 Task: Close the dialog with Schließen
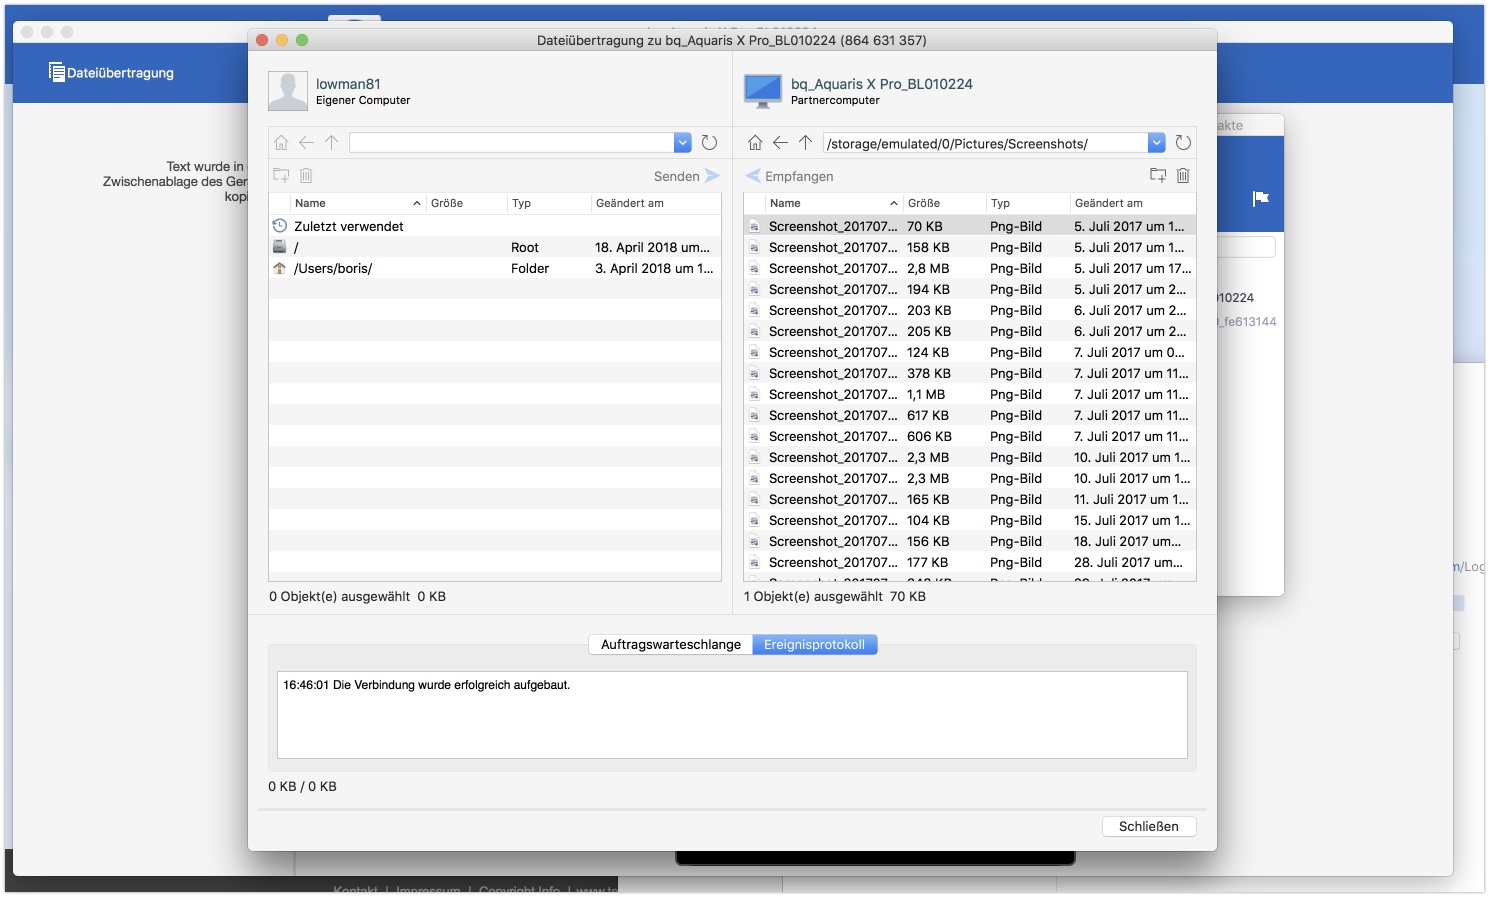point(1149,826)
